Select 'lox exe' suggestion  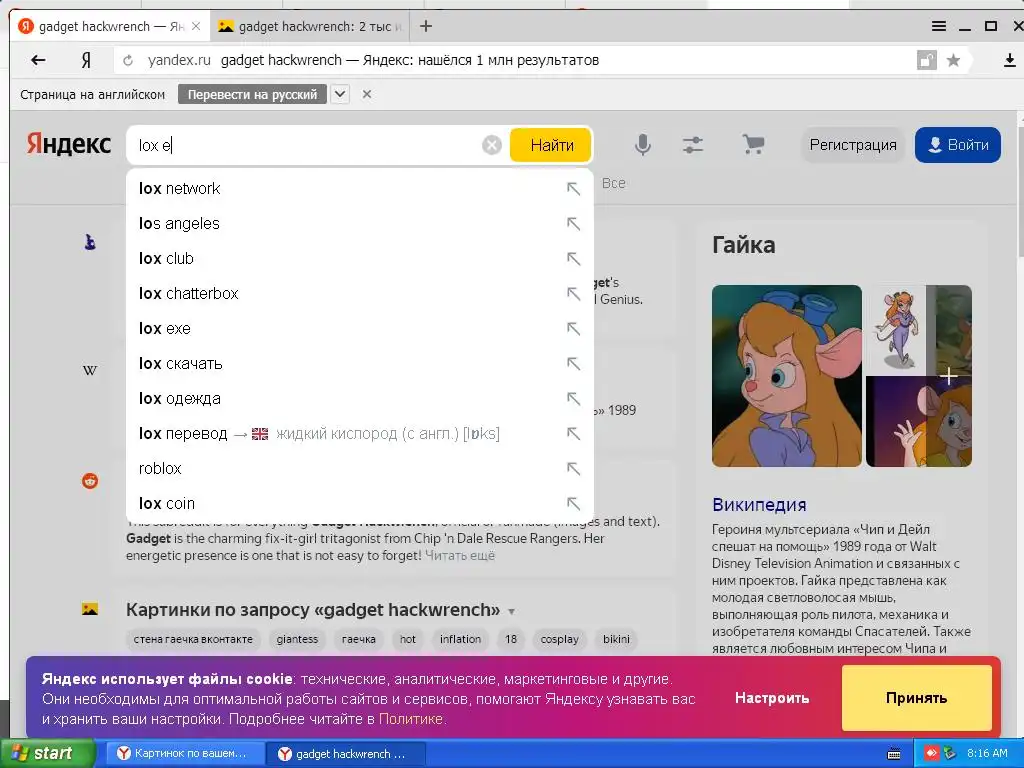pos(360,328)
